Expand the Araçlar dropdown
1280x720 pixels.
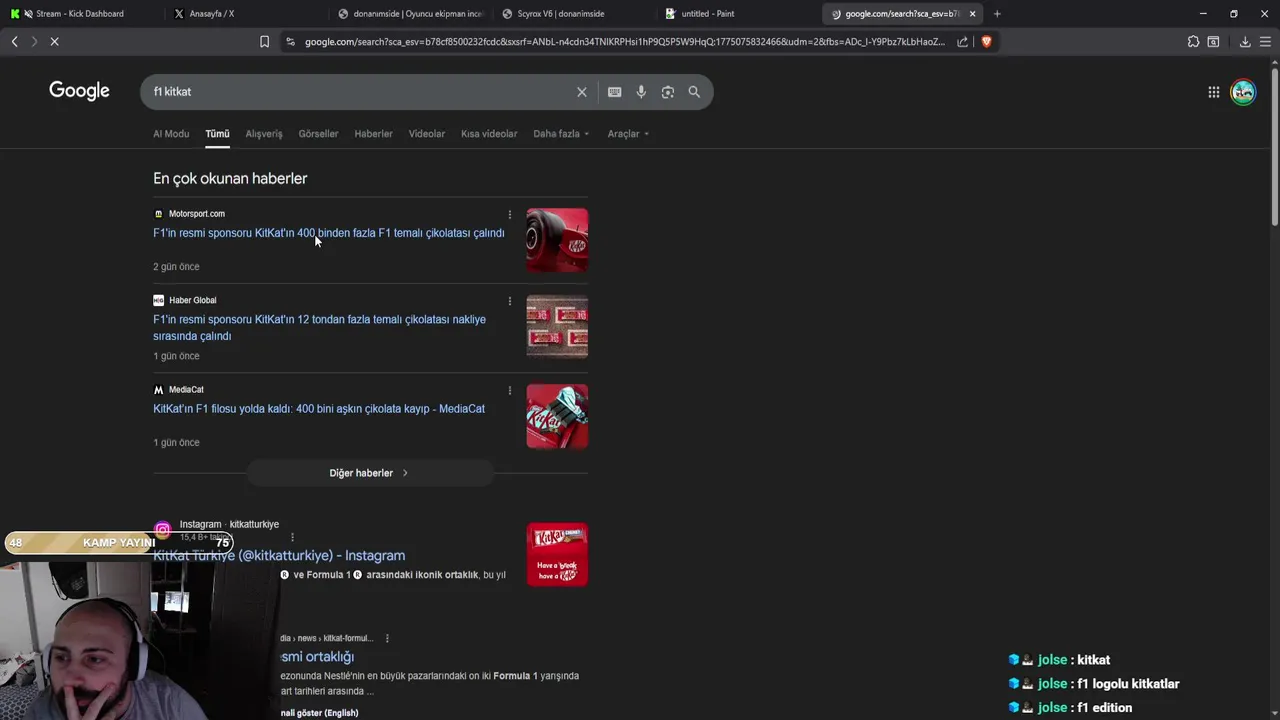(628, 134)
